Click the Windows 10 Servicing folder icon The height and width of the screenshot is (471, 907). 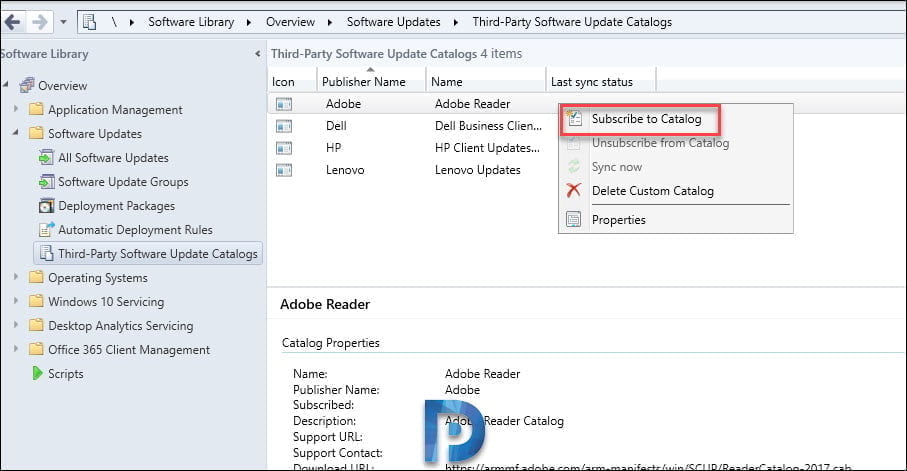click(36, 301)
